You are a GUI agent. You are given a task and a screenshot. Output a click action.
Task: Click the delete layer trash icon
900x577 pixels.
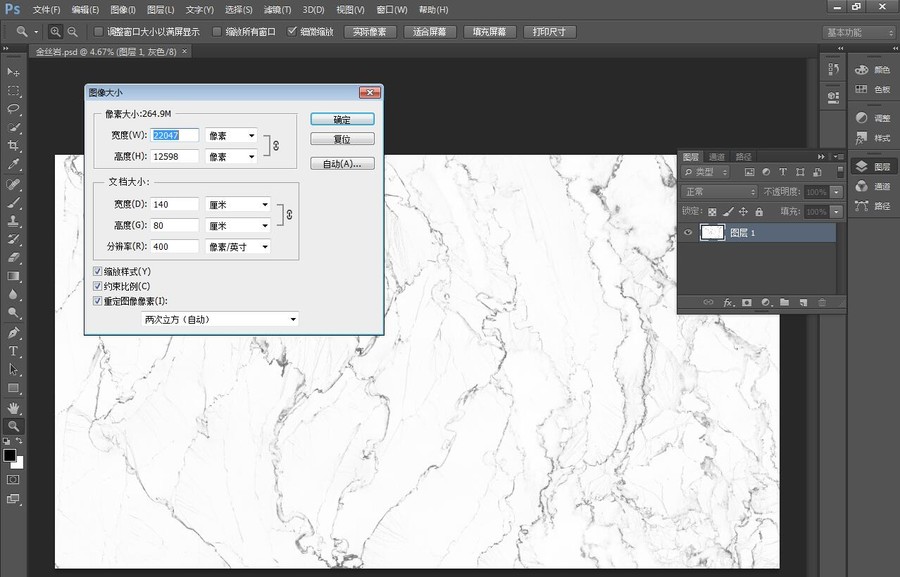822,302
